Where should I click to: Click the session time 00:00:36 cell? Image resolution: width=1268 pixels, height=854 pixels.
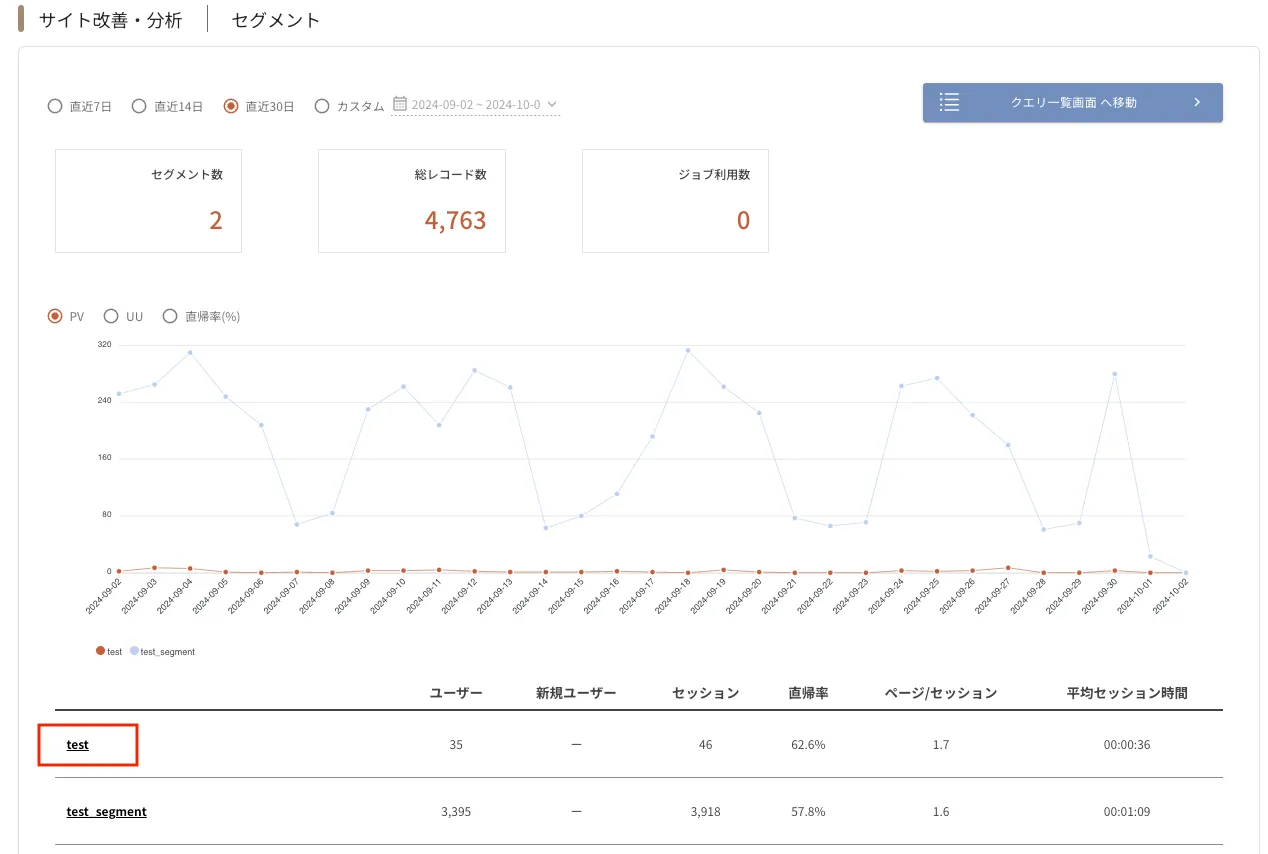(x=1127, y=745)
